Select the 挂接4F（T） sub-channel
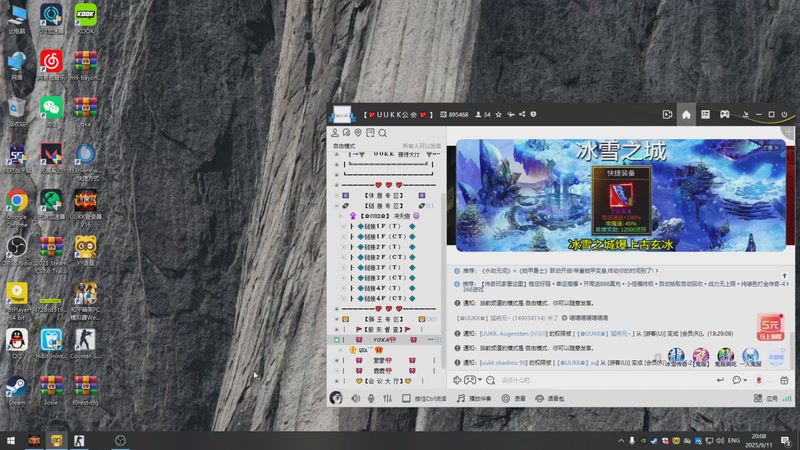Screen dimensions: 800x450 (x=383, y=288)
